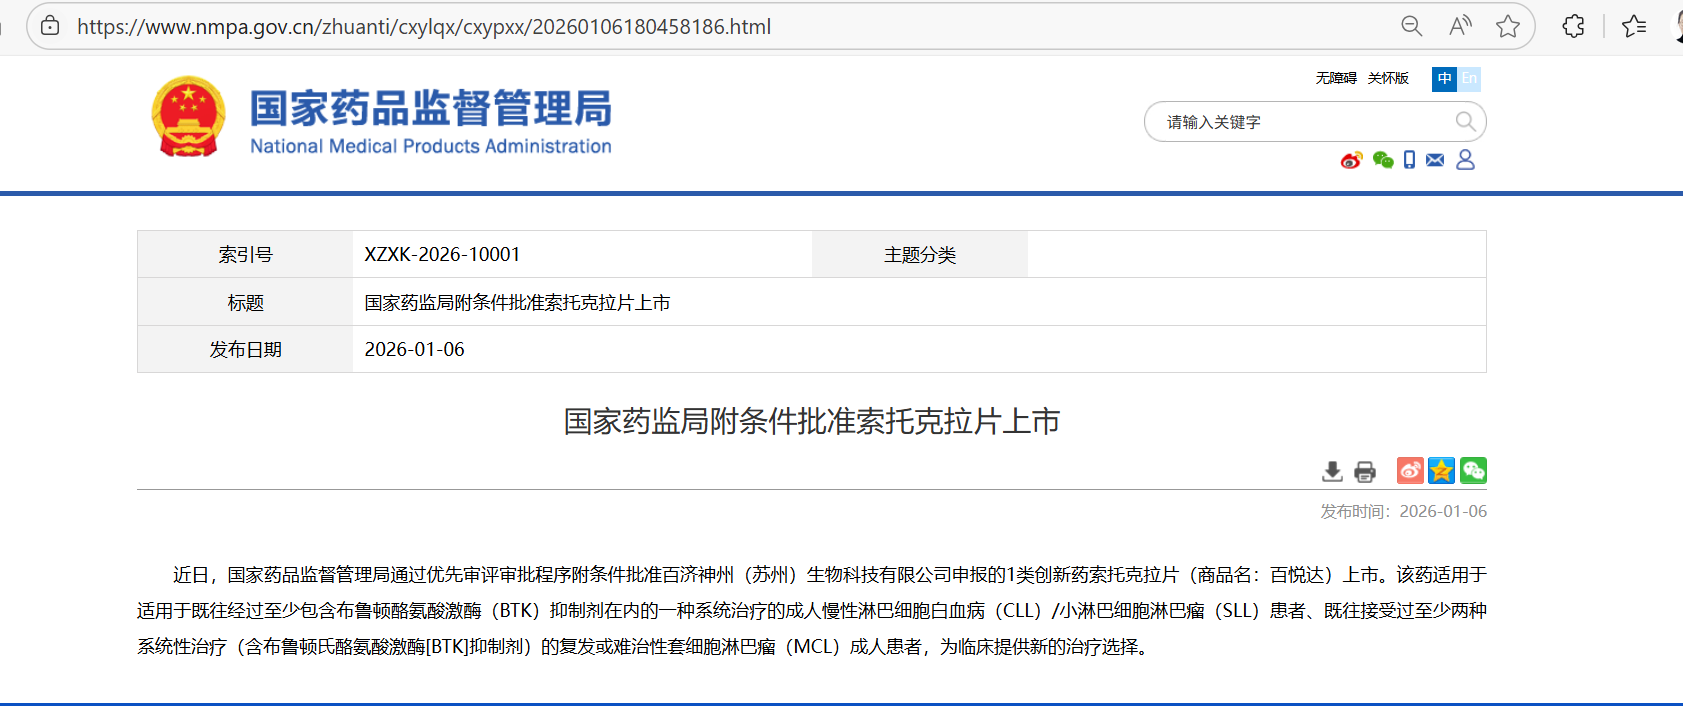This screenshot has height=717, width=1683.
Task: Share article via green WeChat button
Action: [1473, 470]
